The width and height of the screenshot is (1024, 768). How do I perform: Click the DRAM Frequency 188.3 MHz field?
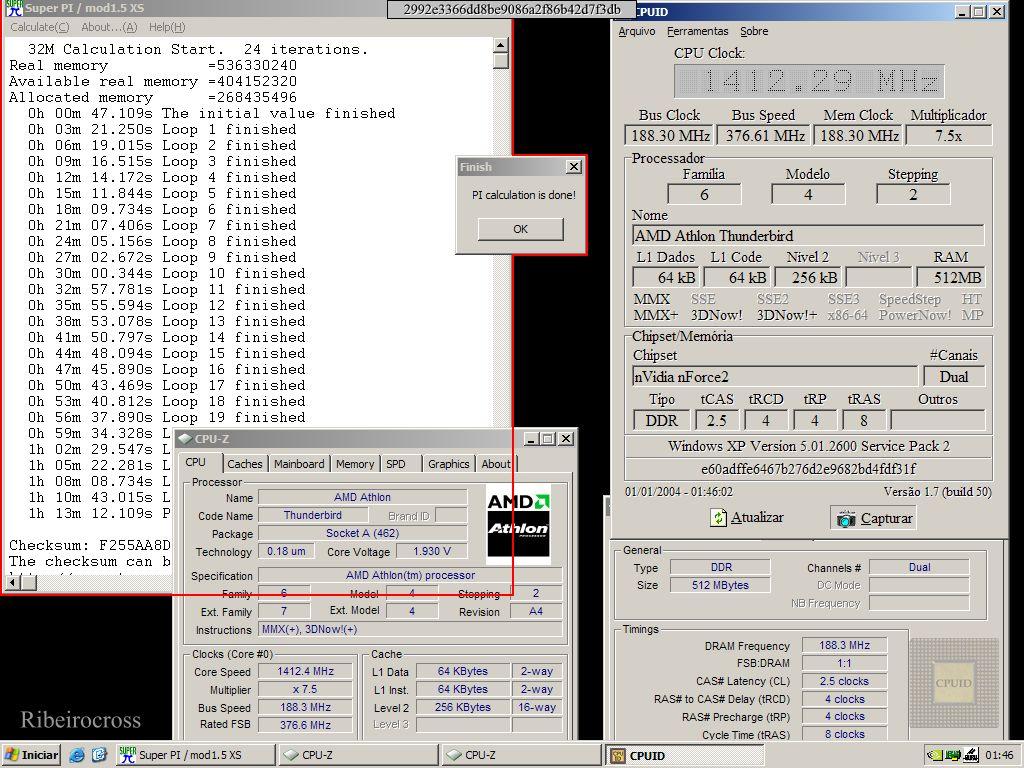844,645
